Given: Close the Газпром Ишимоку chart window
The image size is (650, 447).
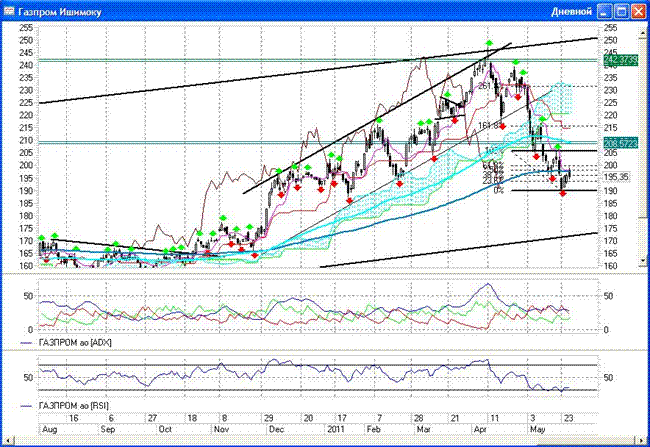Looking at the screenshot, I should pos(638,11).
